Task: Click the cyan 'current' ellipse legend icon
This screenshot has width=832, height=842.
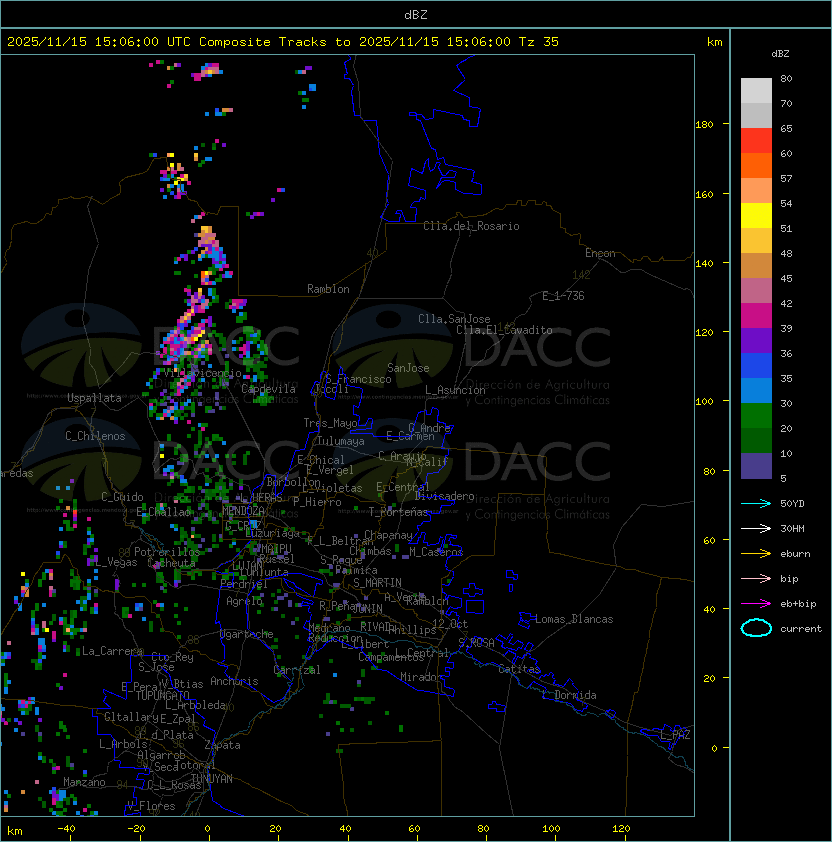Action: [x=756, y=628]
